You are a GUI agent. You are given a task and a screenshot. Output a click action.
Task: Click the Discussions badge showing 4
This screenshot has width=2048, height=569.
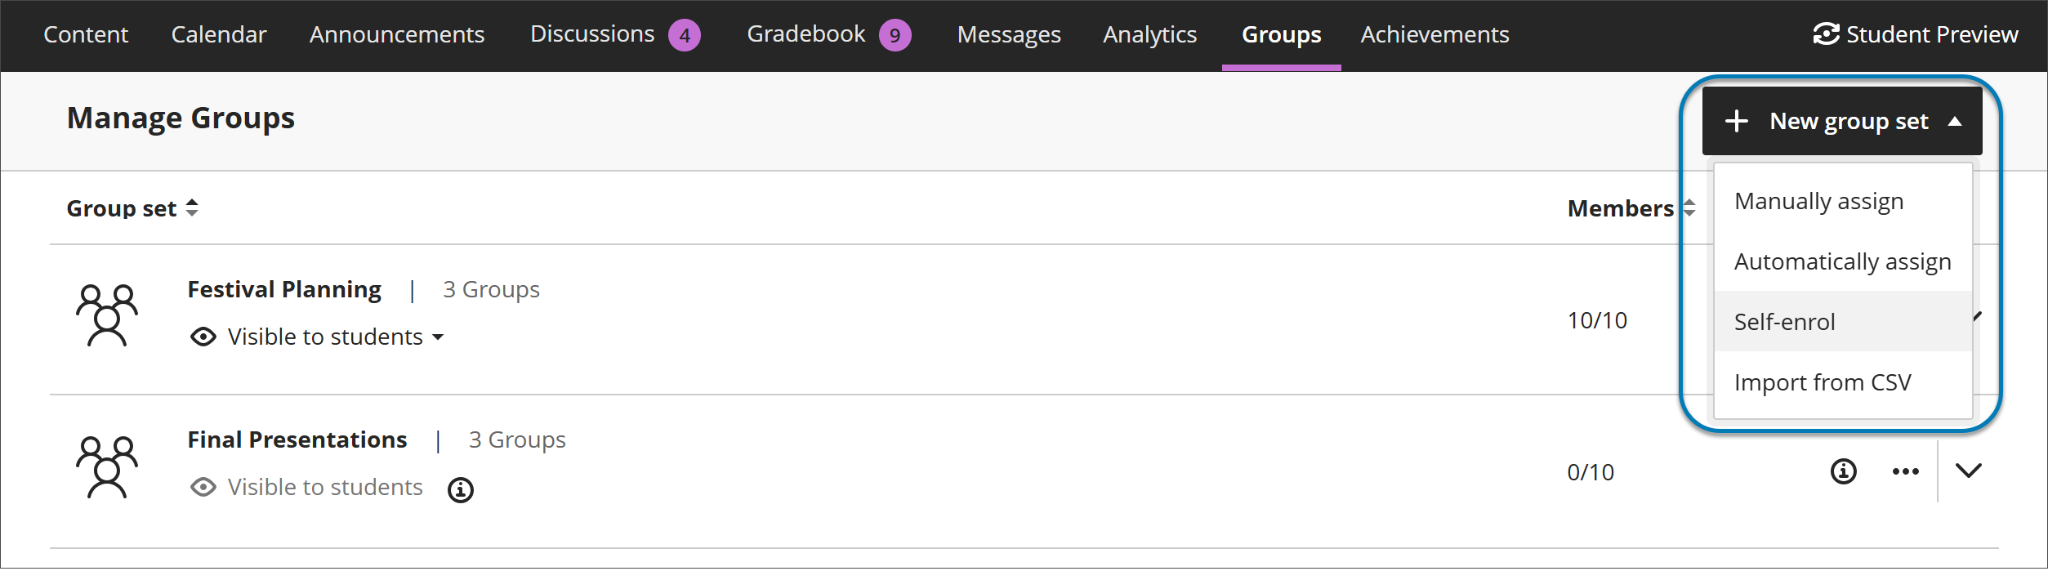pyautogui.click(x=684, y=36)
